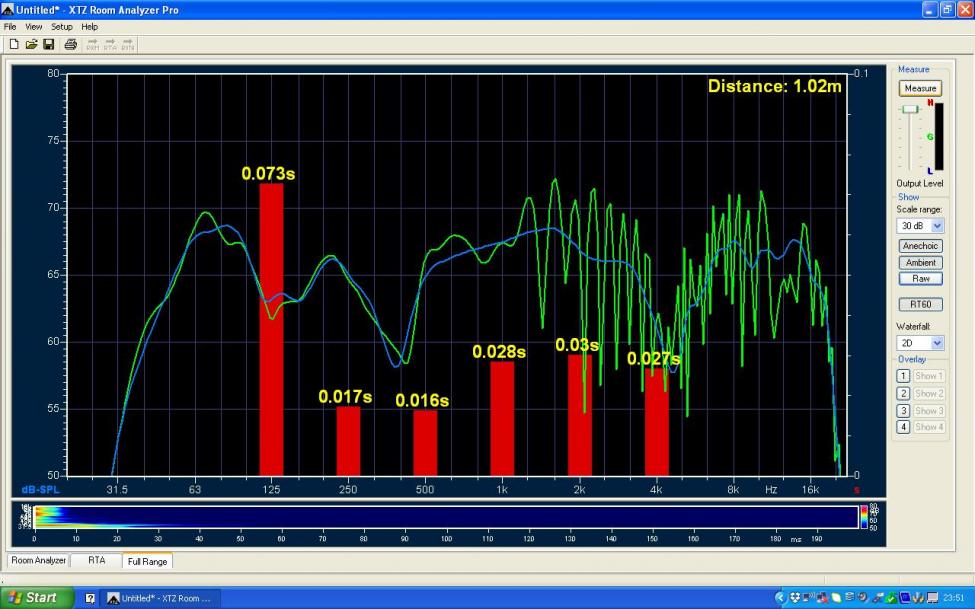Click the Save floppy disk icon
Viewport: 975px width, 609px height.
(49, 44)
